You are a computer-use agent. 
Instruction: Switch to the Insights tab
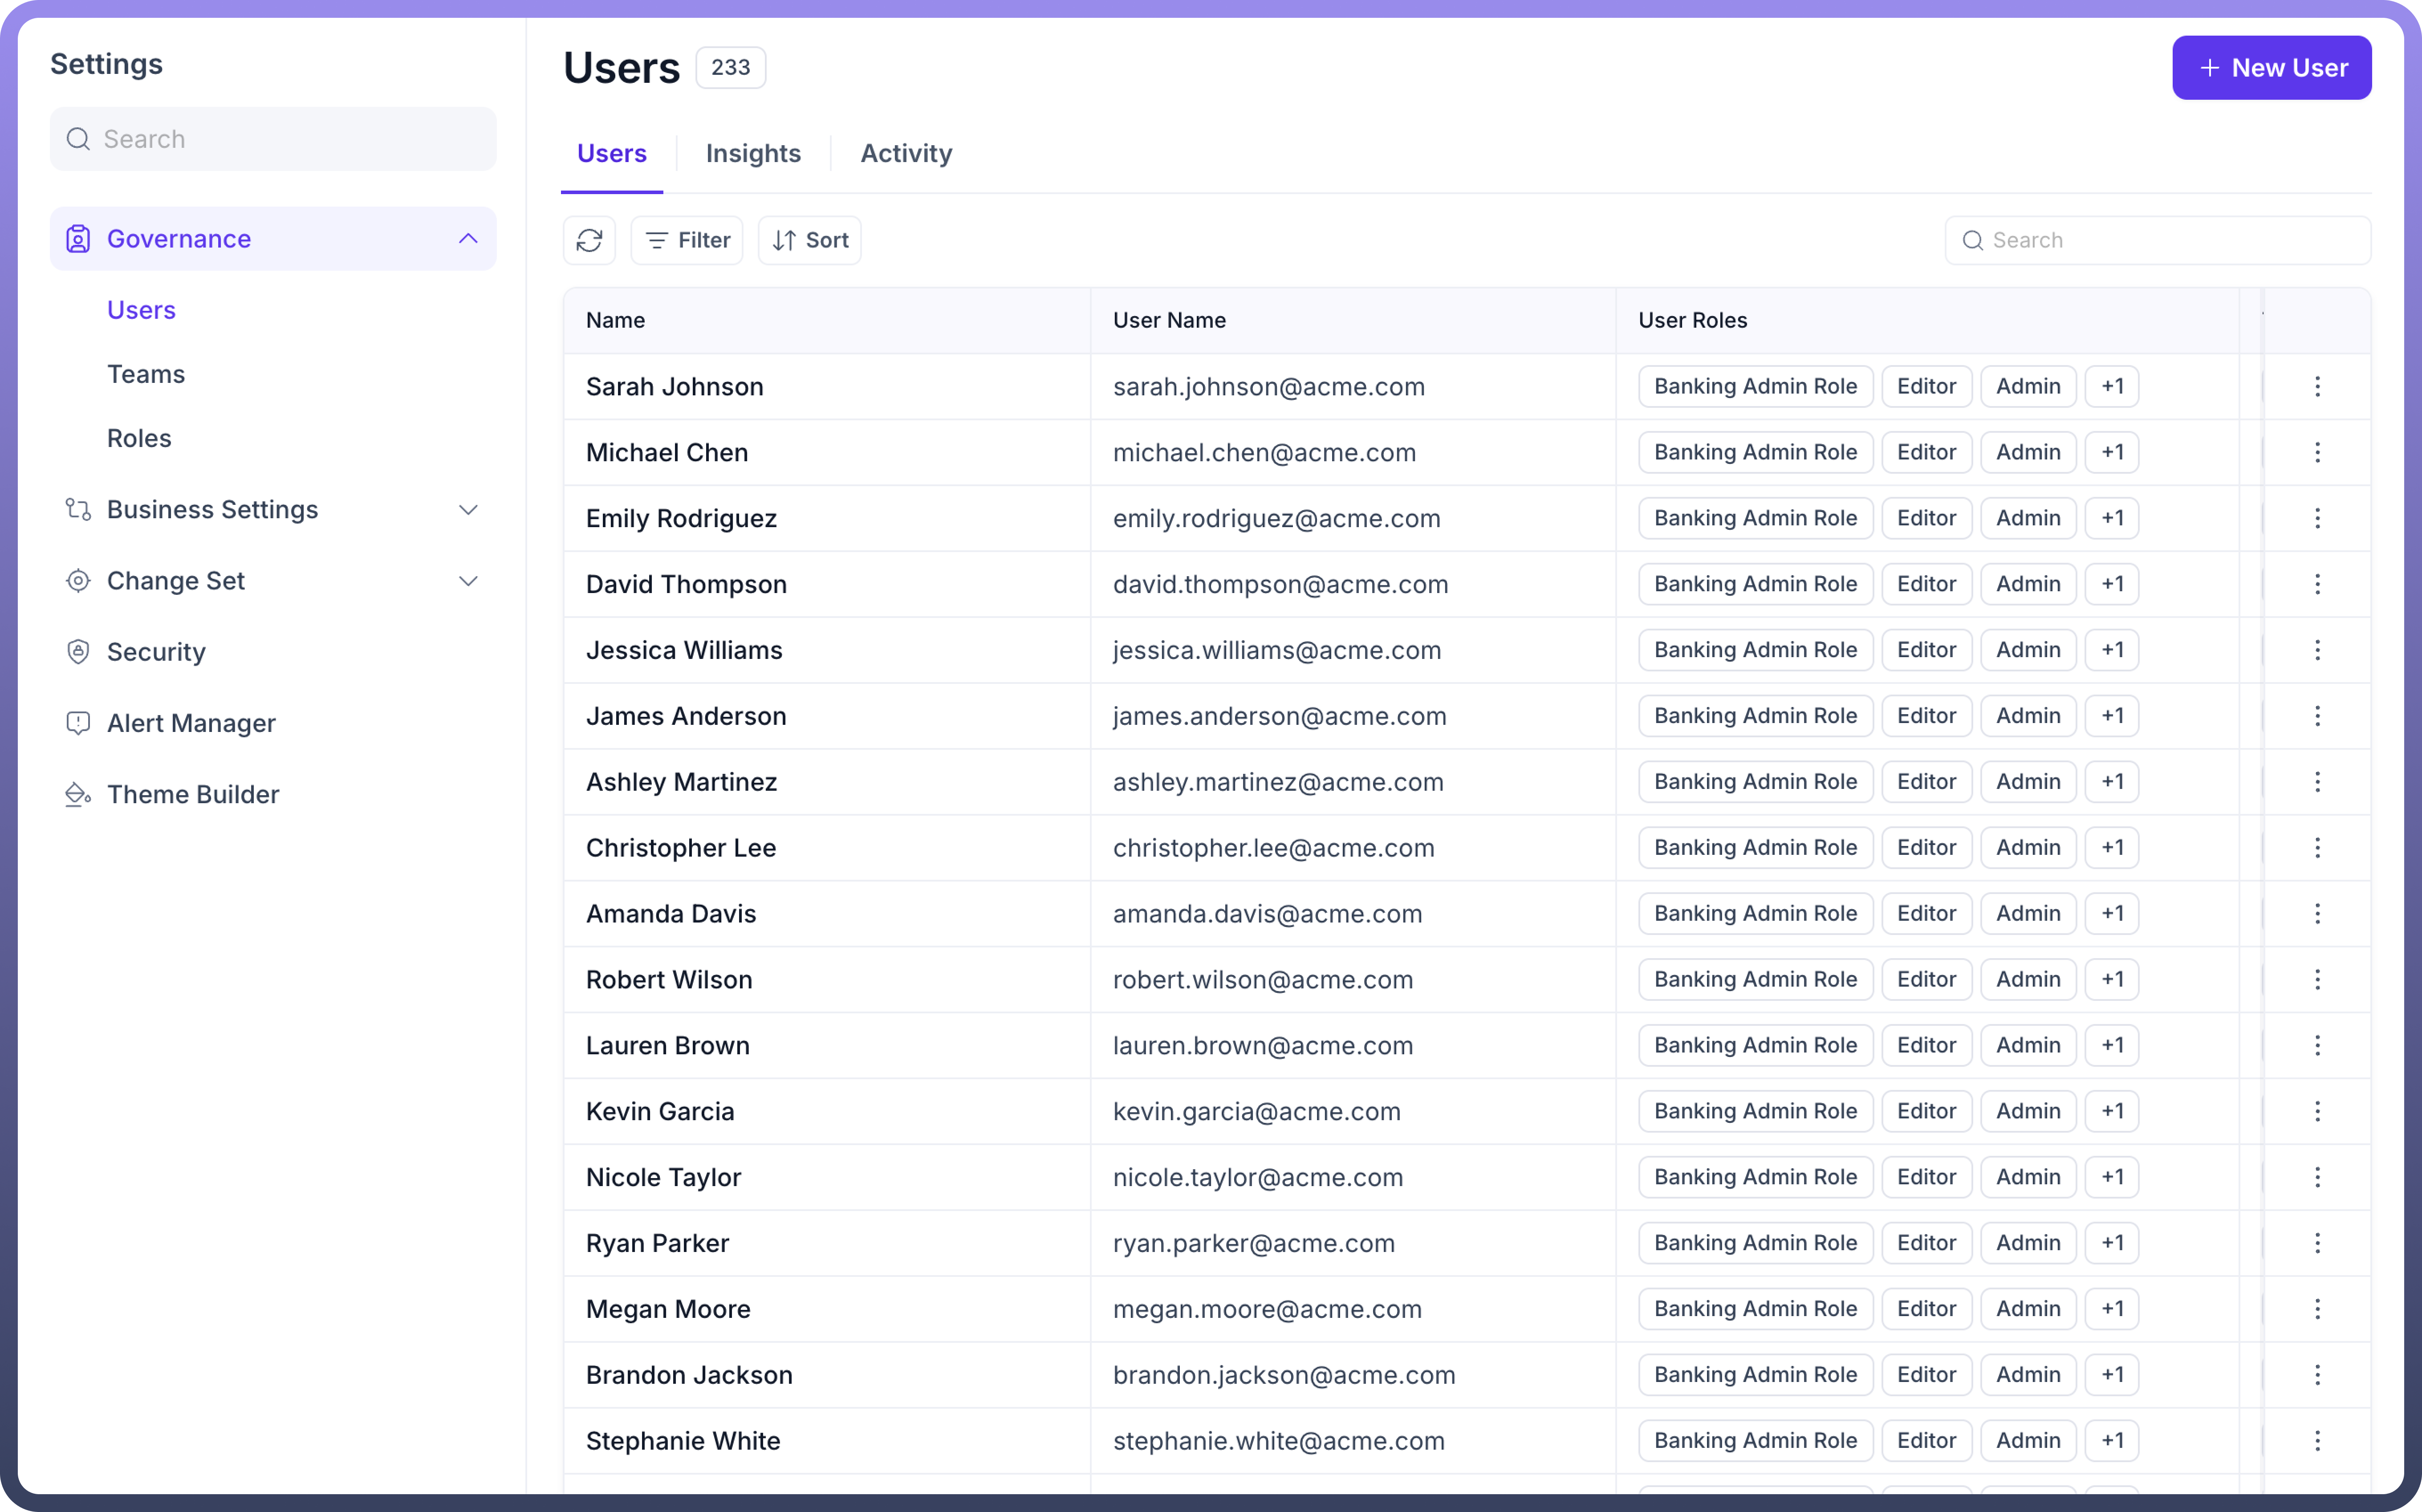point(753,153)
